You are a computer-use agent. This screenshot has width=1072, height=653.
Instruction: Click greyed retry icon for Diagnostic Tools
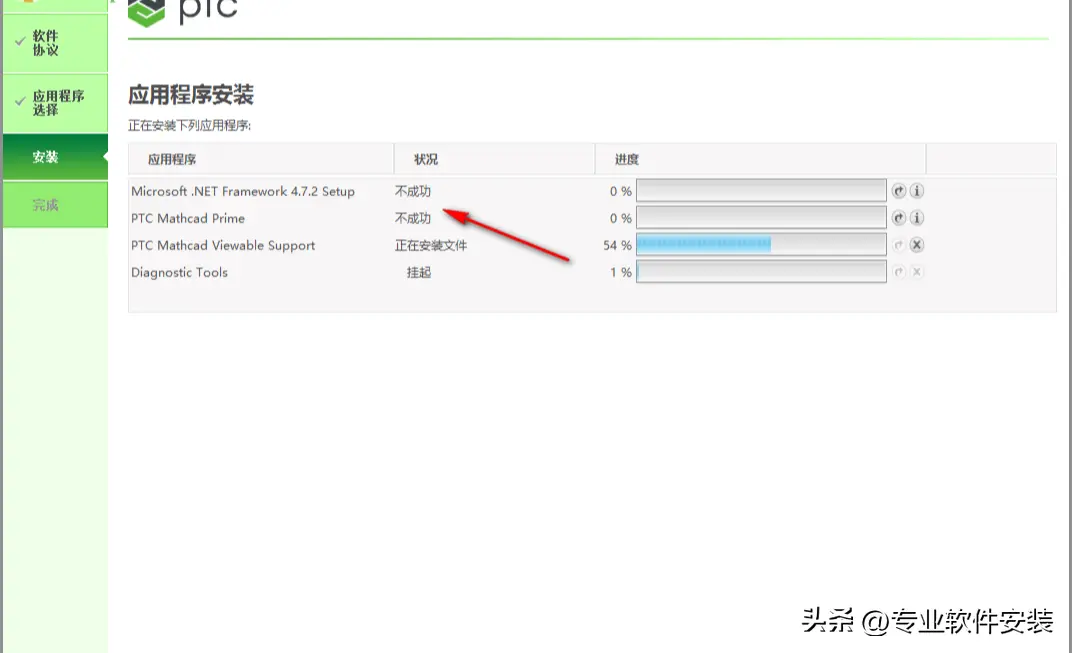point(898,272)
